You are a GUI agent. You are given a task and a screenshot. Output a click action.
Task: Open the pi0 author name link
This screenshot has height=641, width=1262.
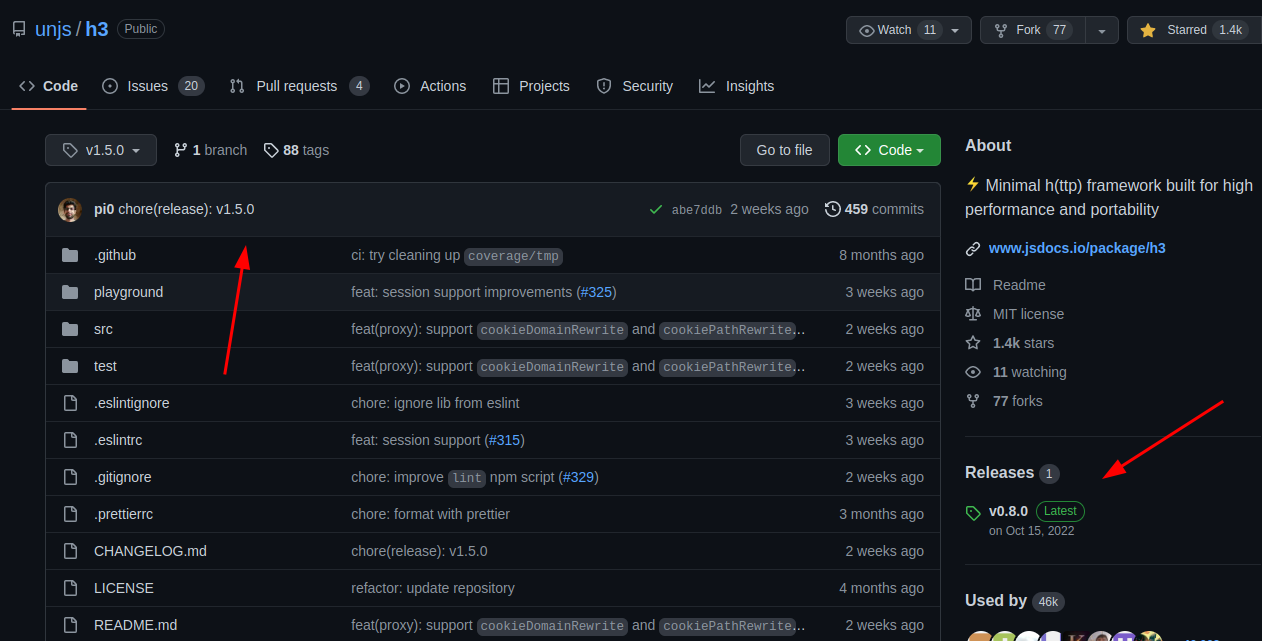(x=104, y=209)
